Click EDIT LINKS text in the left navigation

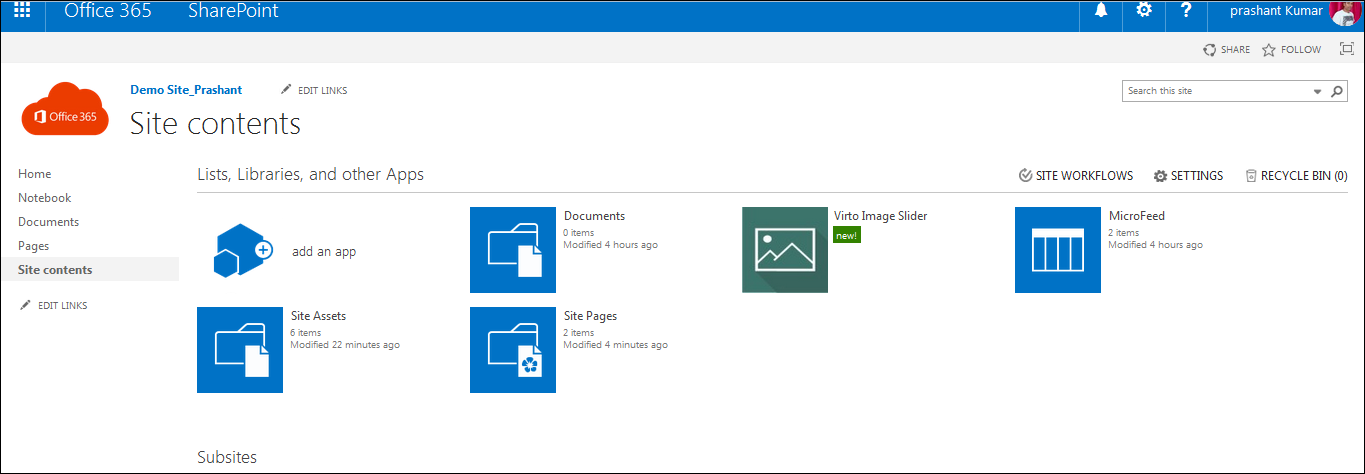click(x=62, y=306)
